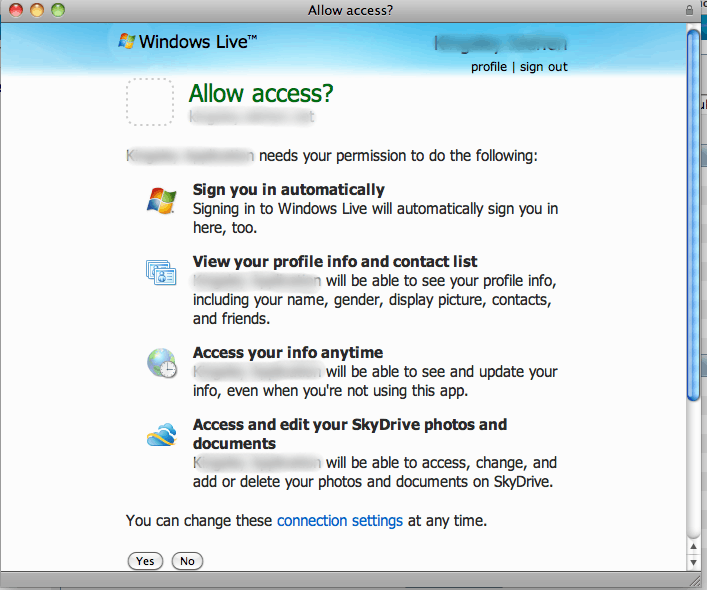Click the dotted app picture placeholder
The height and width of the screenshot is (590, 707).
tap(150, 102)
